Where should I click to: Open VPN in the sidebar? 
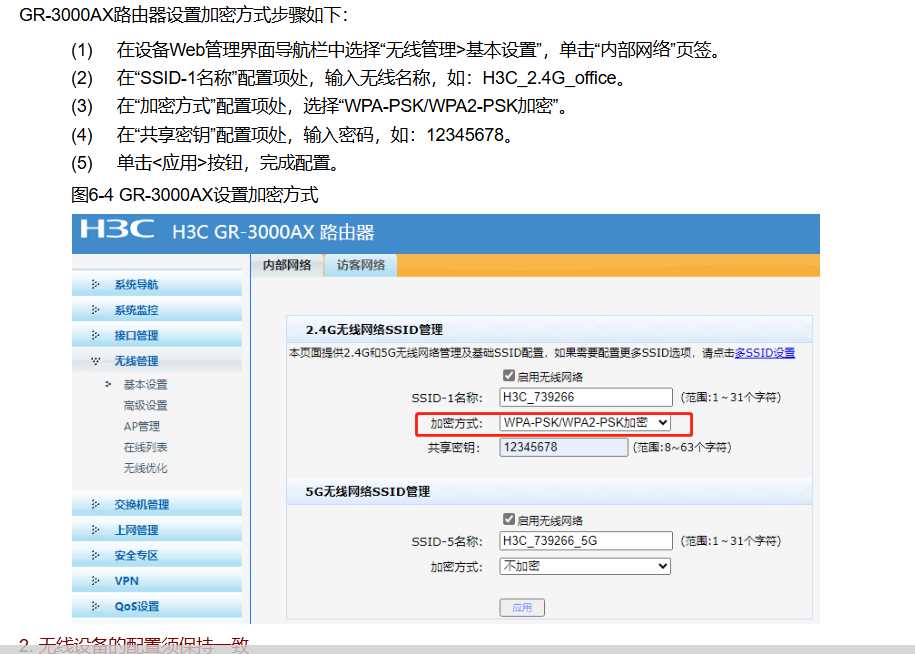tap(127, 581)
